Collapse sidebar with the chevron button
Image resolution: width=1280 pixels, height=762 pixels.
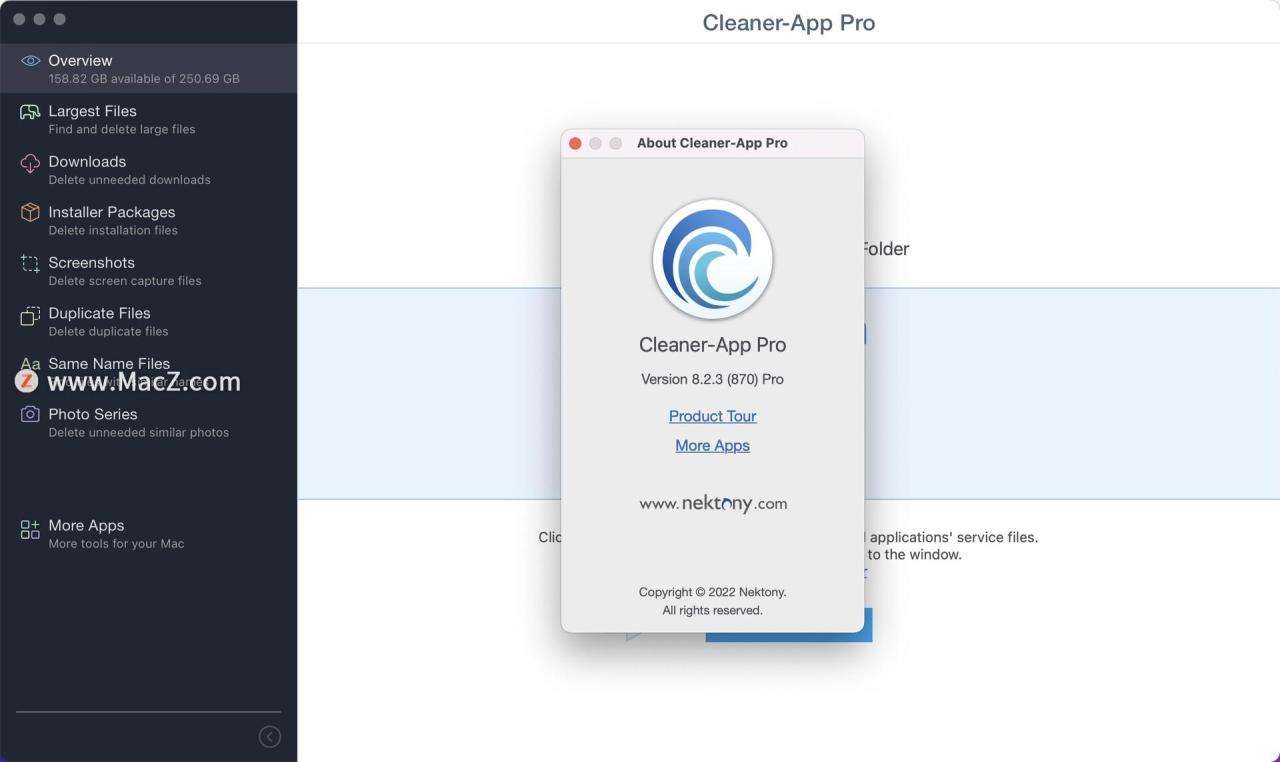[x=270, y=737]
